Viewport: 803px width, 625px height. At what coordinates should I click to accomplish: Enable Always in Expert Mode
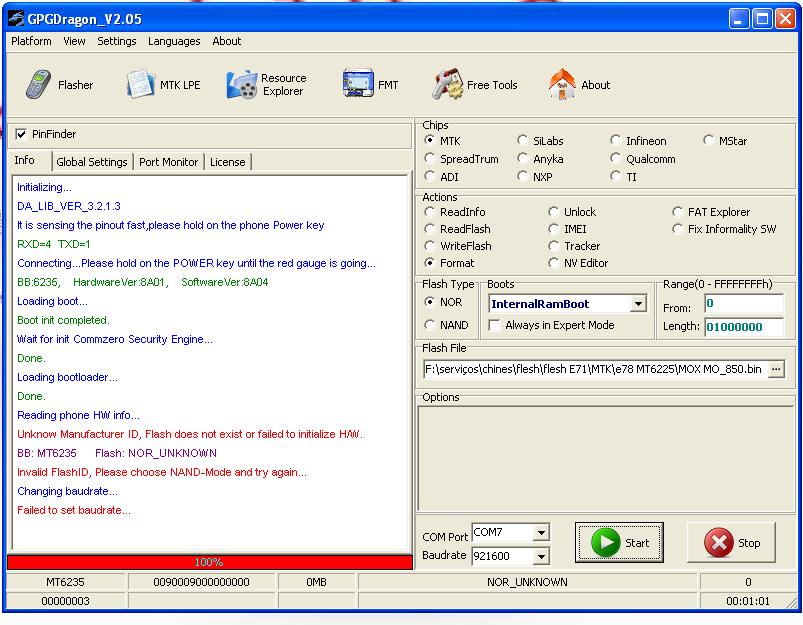495,325
